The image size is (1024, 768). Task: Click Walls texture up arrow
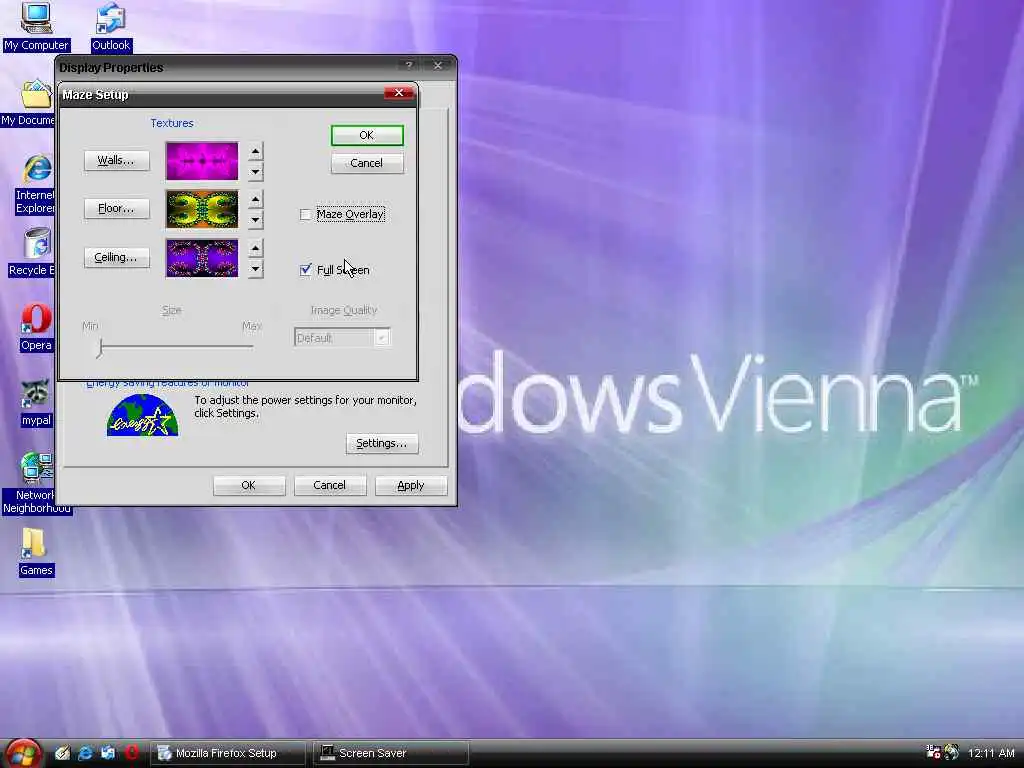pos(255,152)
